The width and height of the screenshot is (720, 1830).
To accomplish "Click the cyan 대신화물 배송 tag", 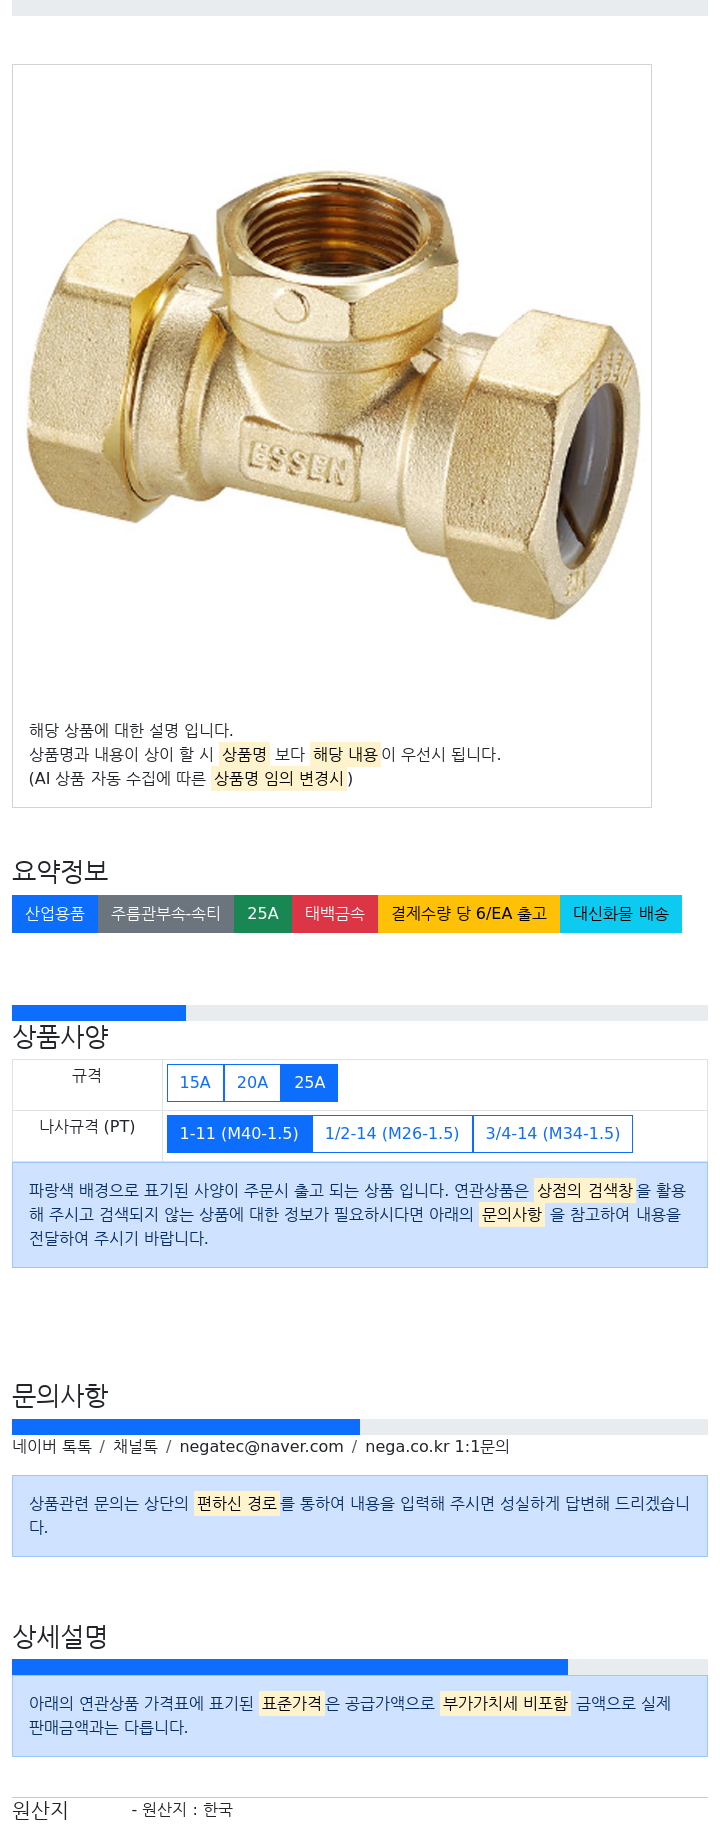I will [621, 914].
